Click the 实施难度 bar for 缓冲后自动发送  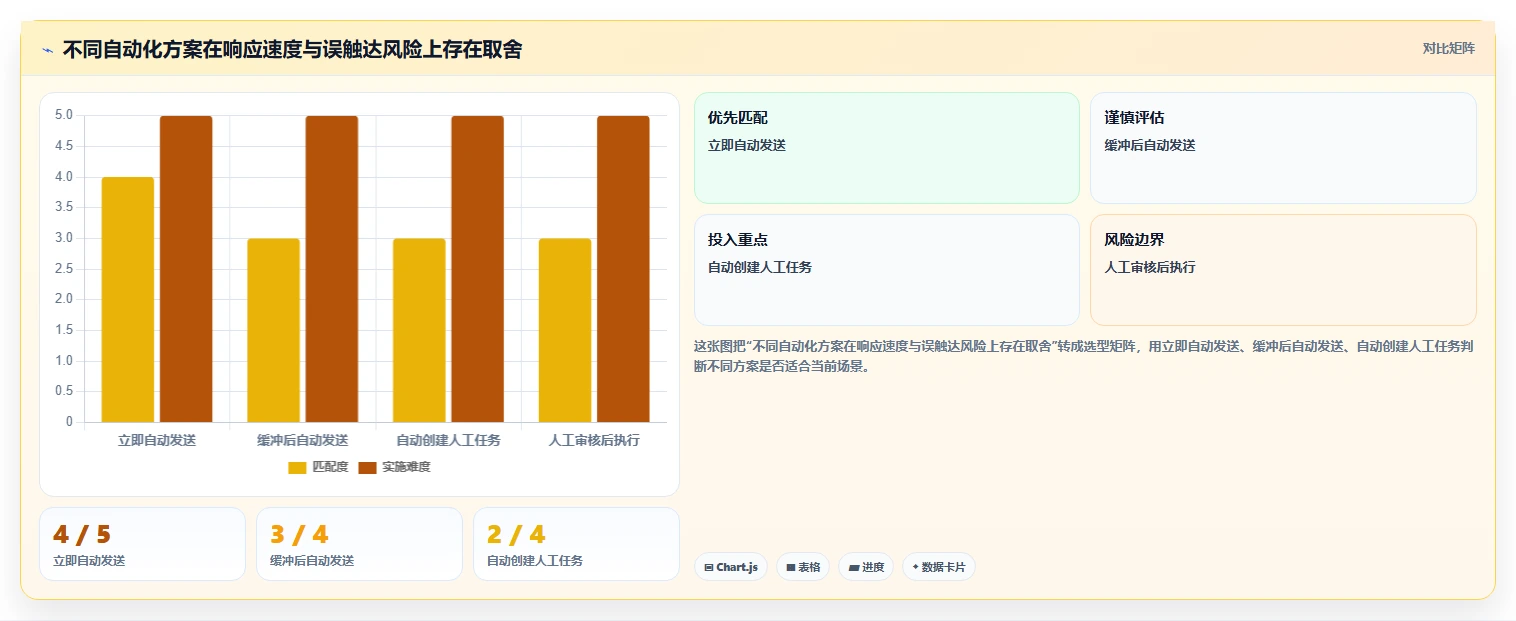[x=332, y=269]
